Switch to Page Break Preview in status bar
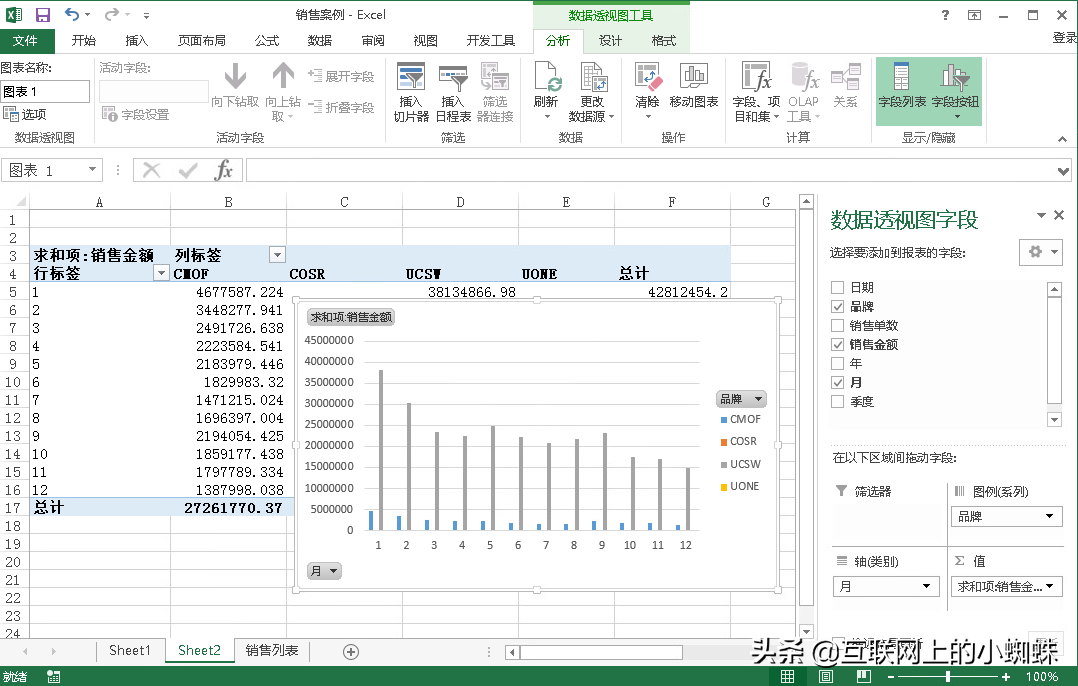 click(x=864, y=676)
